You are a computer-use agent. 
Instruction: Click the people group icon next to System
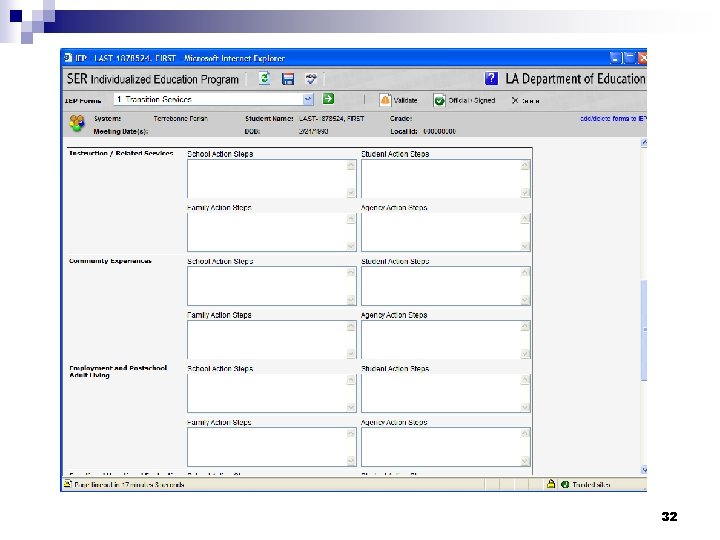pyautogui.click(x=77, y=123)
